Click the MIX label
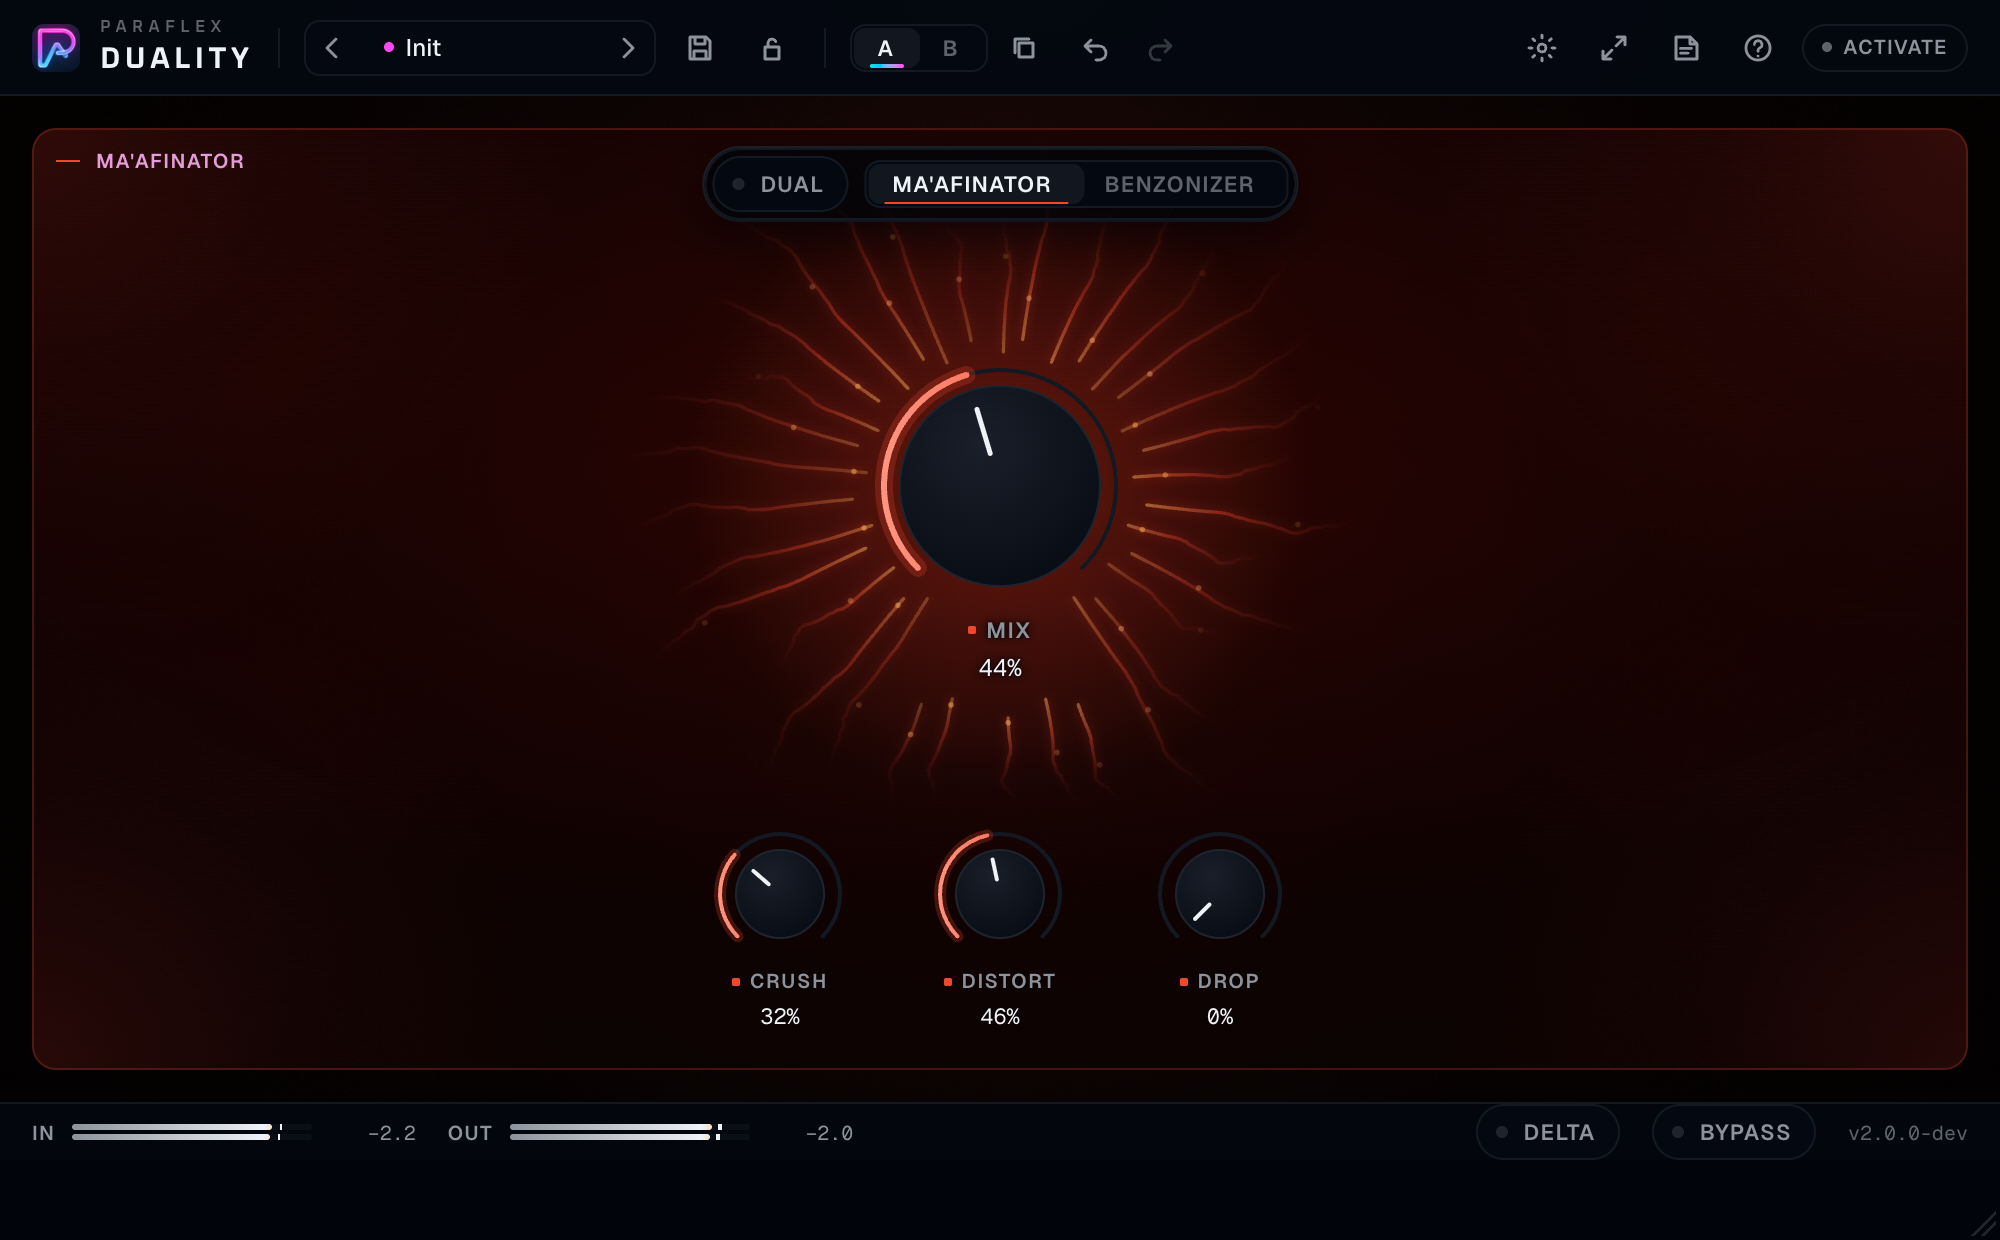Screen dimensions: 2000x1240 pos(1008,630)
